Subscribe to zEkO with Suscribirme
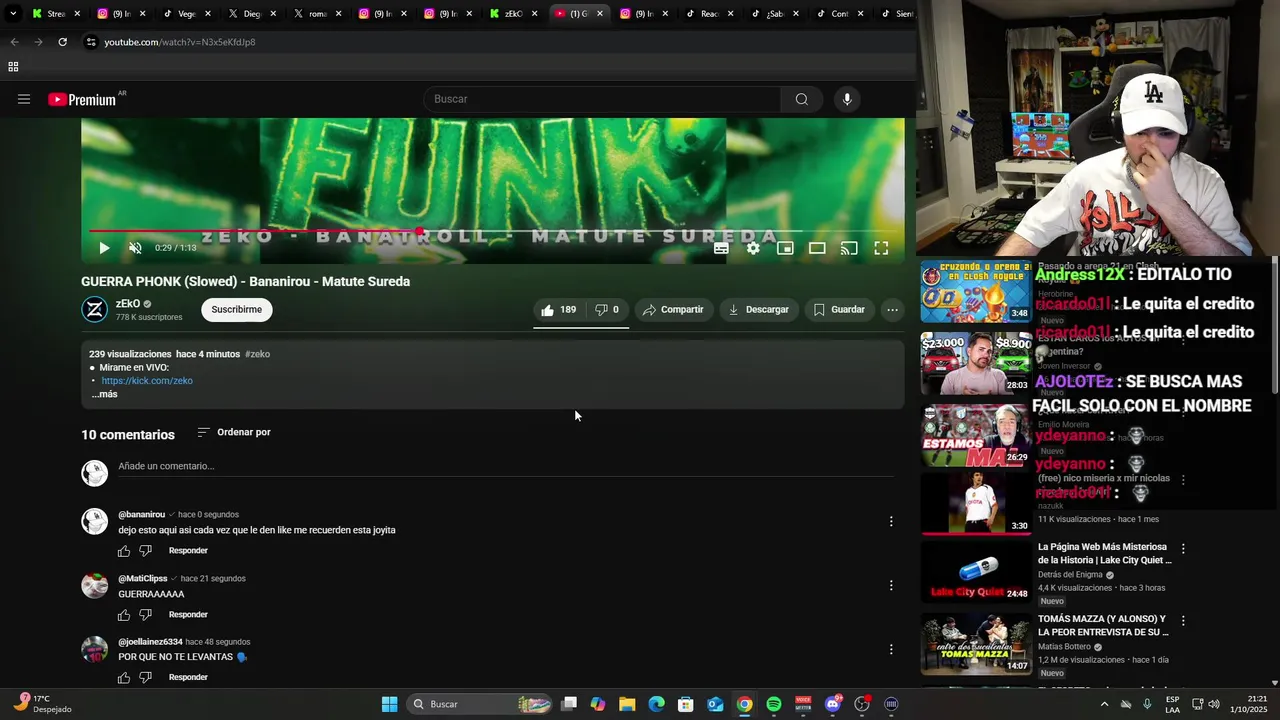This screenshot has width=1280, height=720. tap(237, 310)
